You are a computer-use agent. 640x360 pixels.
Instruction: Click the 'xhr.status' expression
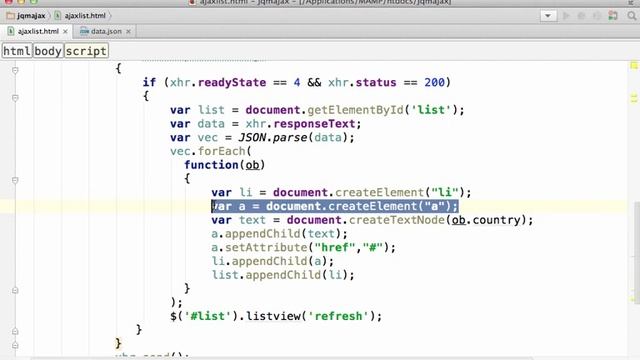click(362, 82)
